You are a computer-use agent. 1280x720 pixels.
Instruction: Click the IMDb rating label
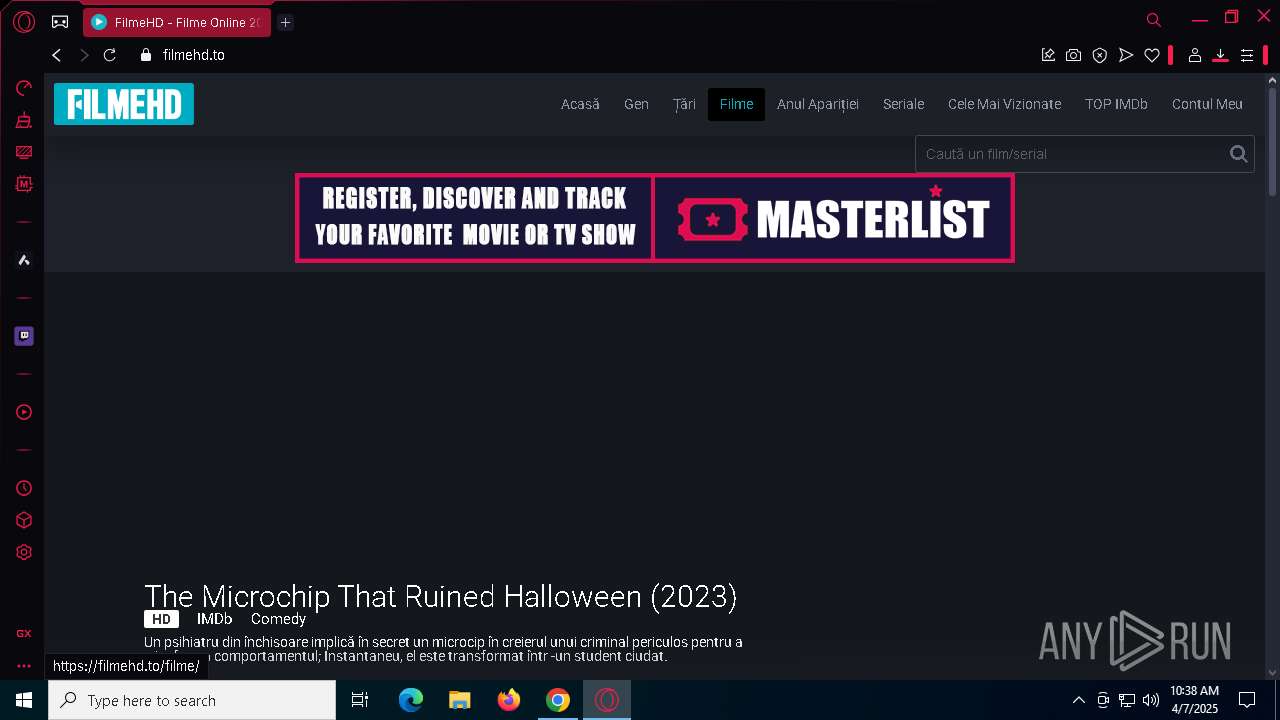214,619
